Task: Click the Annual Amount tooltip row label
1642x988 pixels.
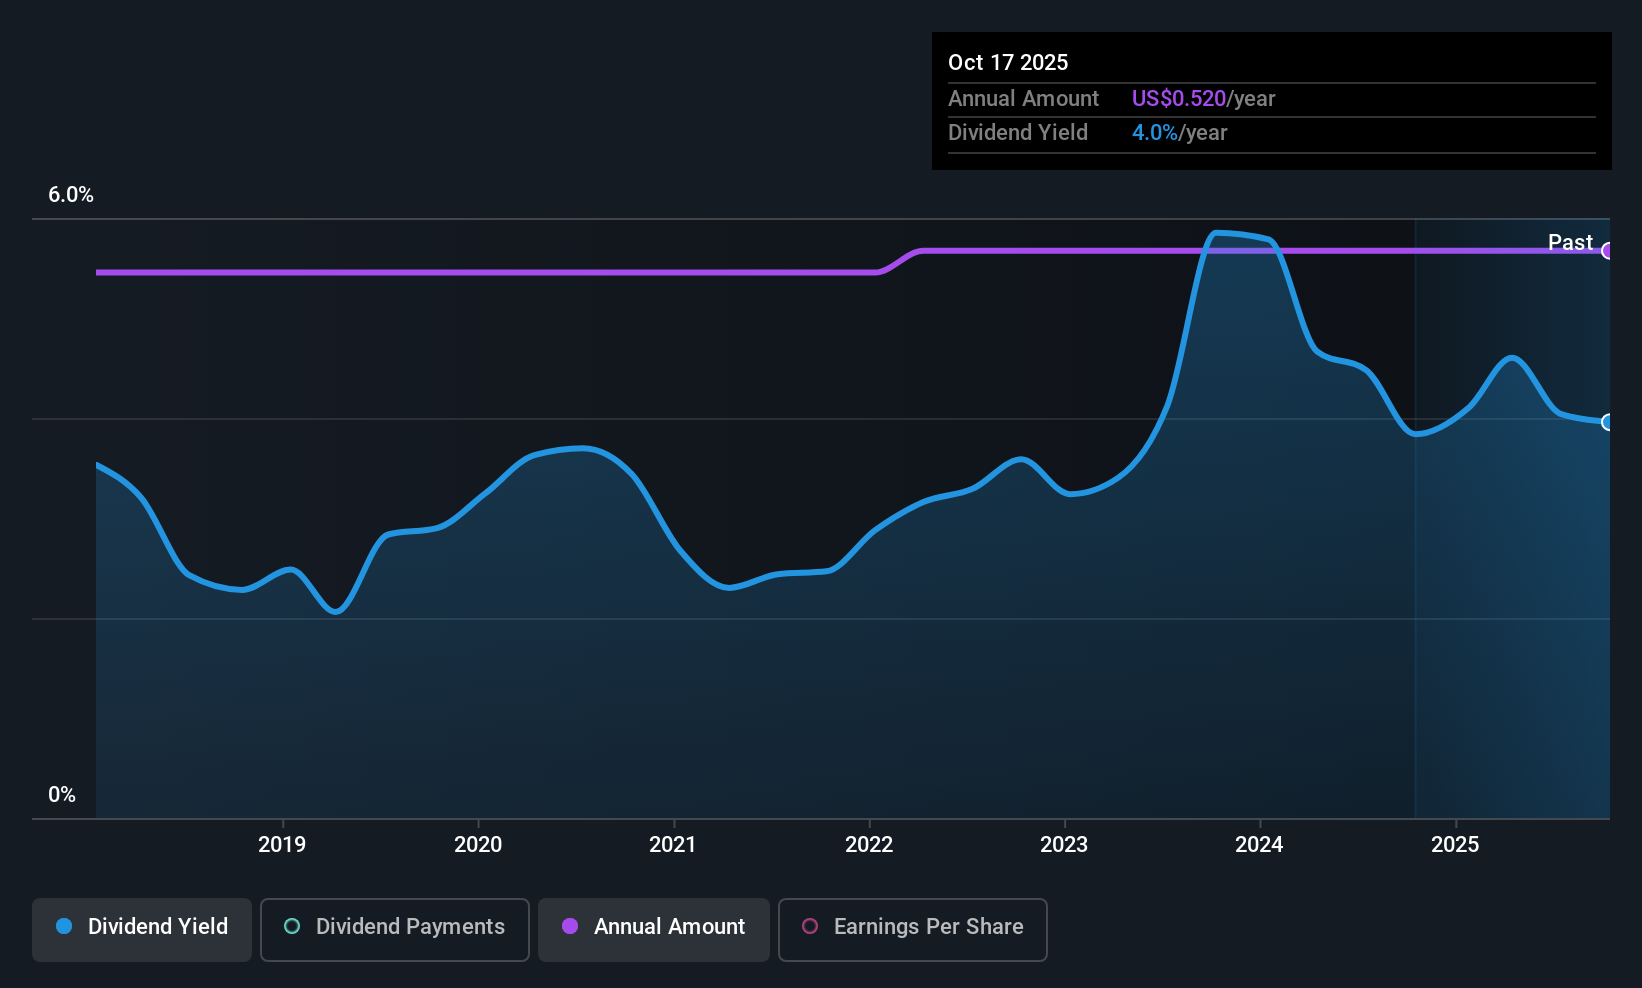Action: pyautogui.click(x=1023, y=98)
